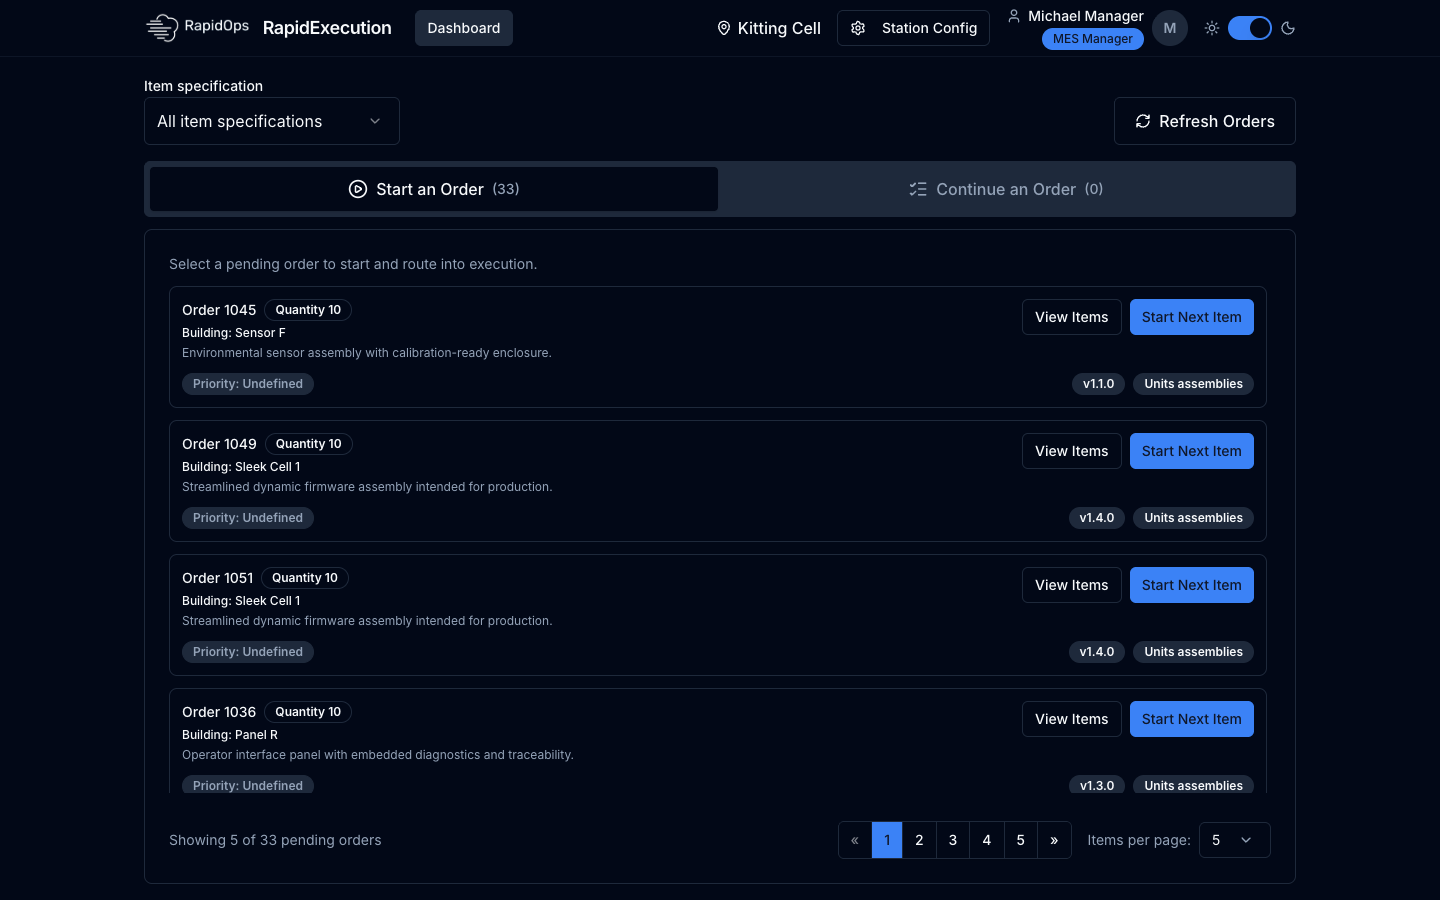Viewport: 1440px width, 900px height.
Task: Go to page 5 of orders
Action: 1021,840
